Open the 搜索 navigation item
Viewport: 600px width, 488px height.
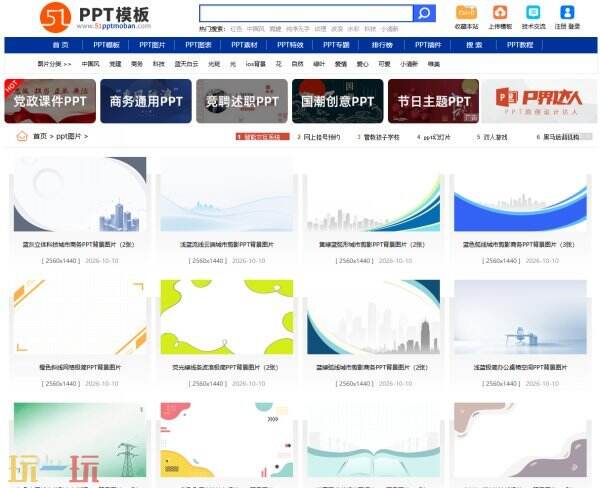[x=474, y=45]
